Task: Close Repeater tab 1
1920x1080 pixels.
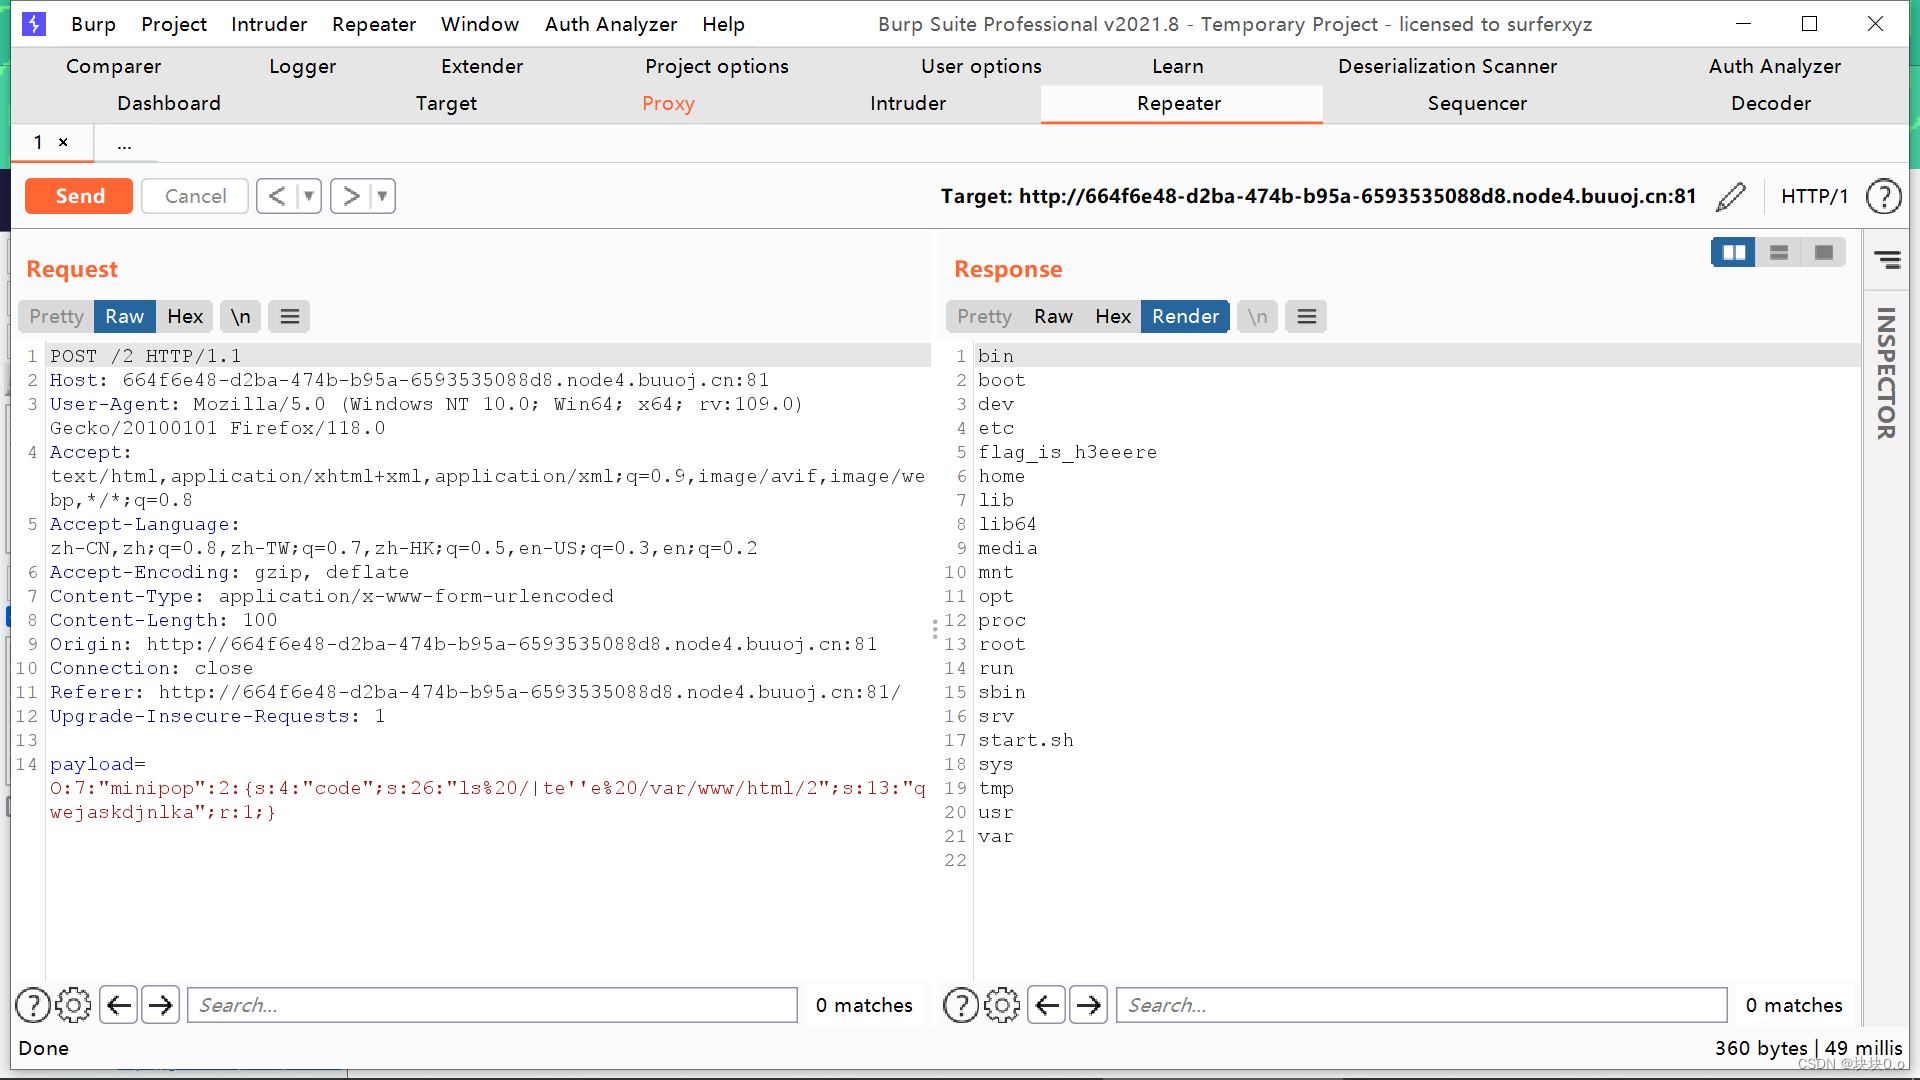Action: [63, 142]
